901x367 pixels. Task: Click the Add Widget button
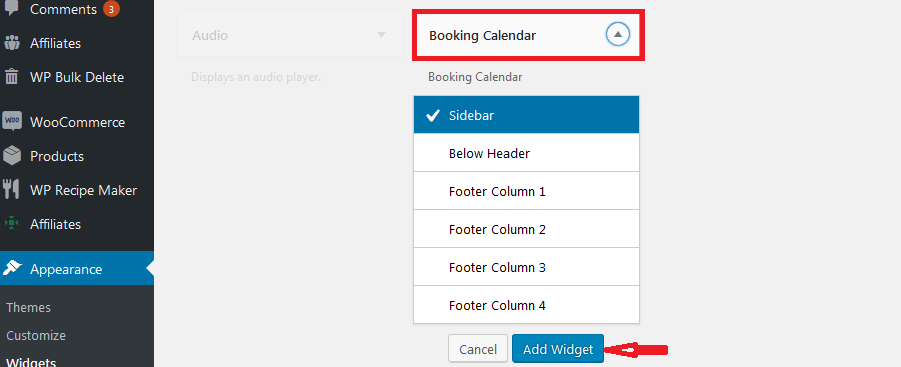(x=558, y=349)
